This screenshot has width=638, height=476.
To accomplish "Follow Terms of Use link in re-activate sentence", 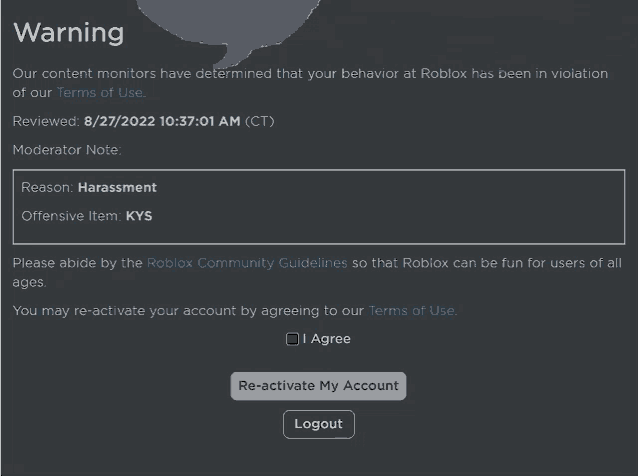I will pyautogui.click(x=412, y=311).
